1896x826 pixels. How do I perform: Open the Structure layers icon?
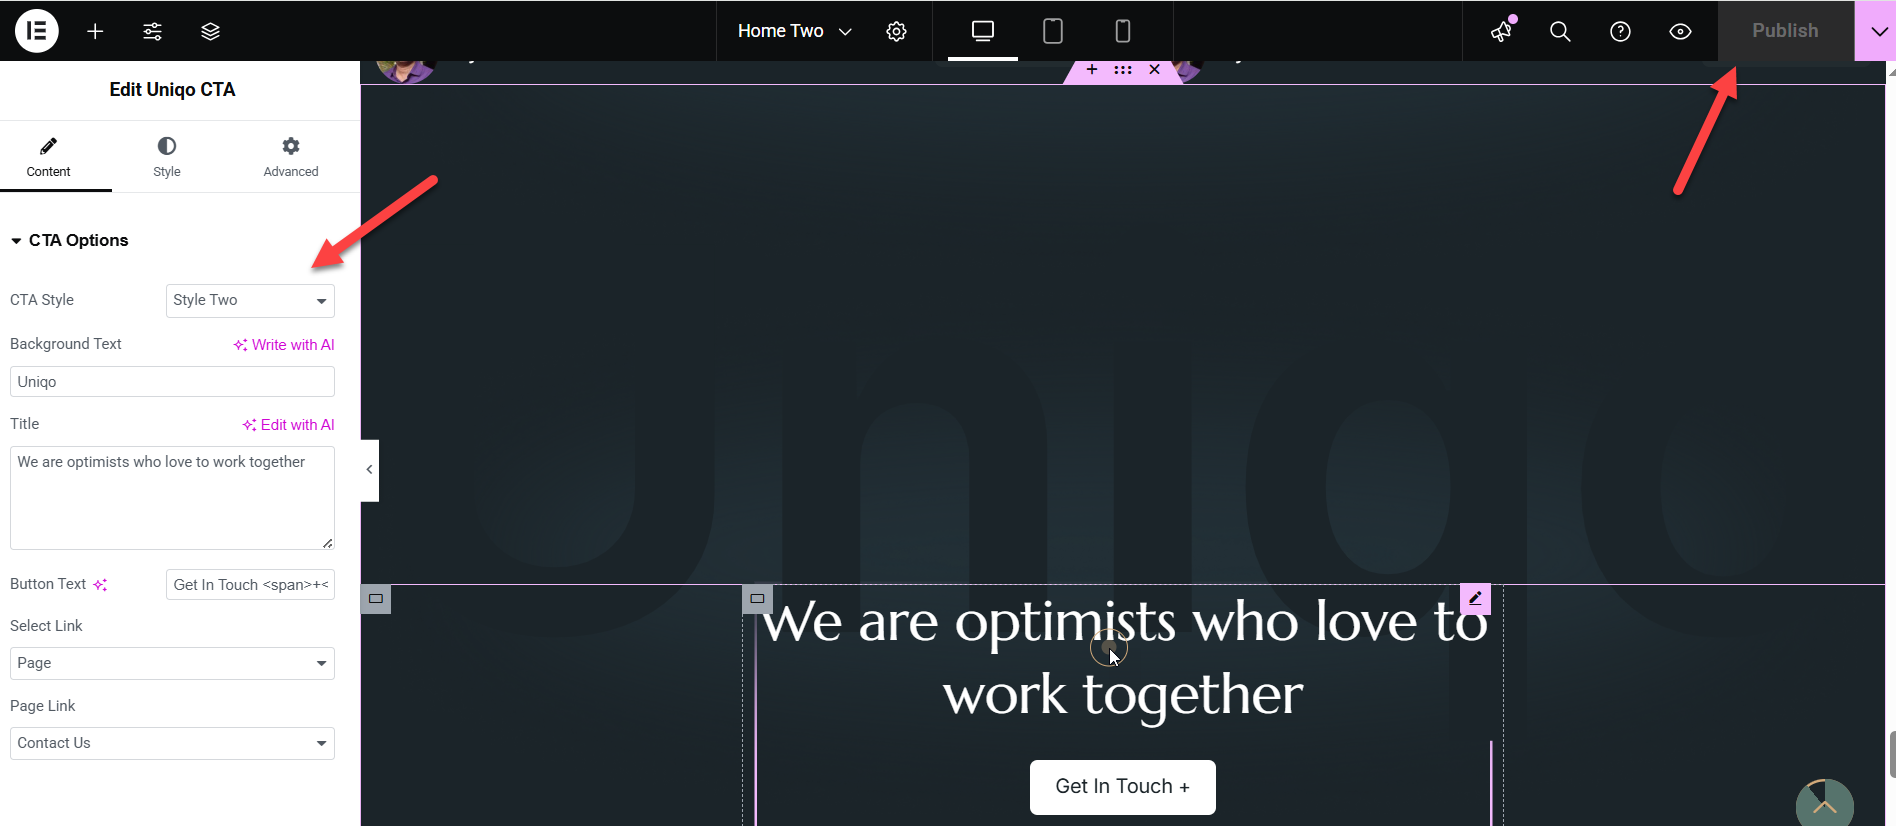210,31
